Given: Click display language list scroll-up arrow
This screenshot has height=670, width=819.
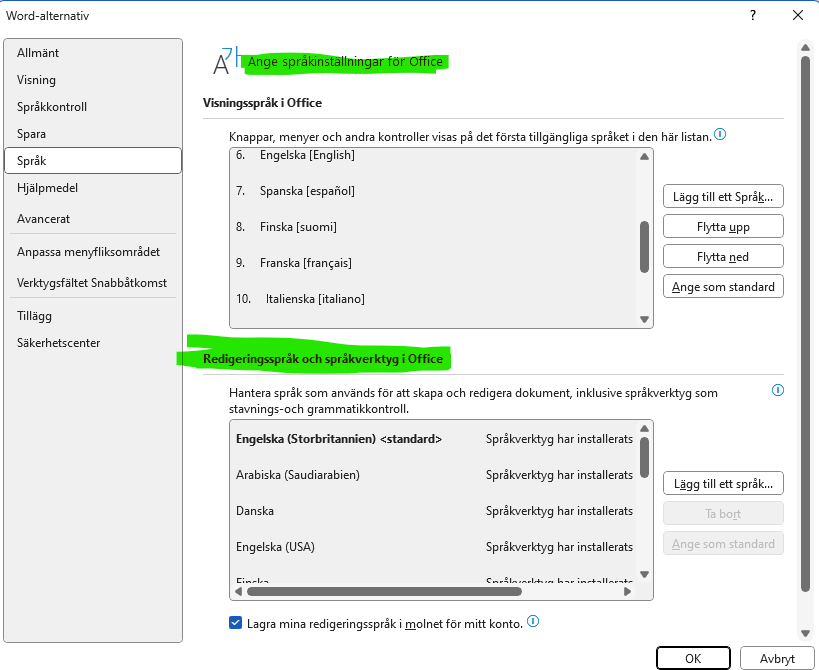Looking at the screenshot, I should 644,157.
